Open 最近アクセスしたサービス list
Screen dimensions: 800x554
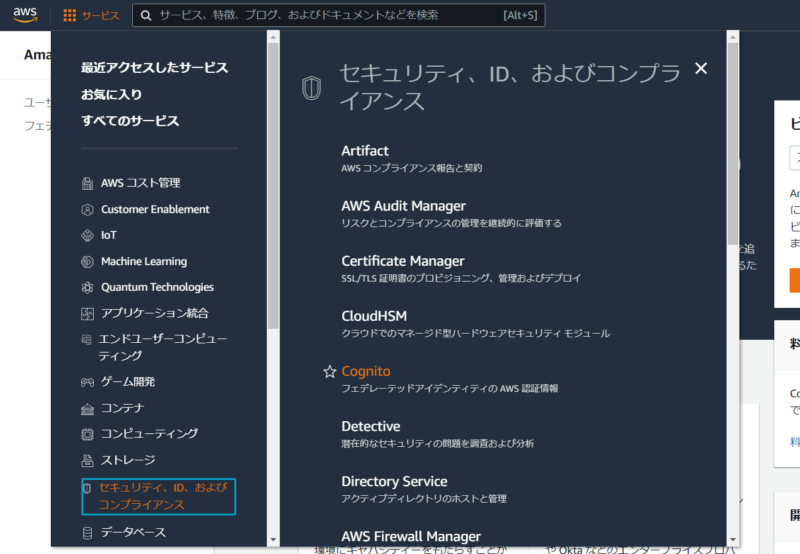(155, 68)
